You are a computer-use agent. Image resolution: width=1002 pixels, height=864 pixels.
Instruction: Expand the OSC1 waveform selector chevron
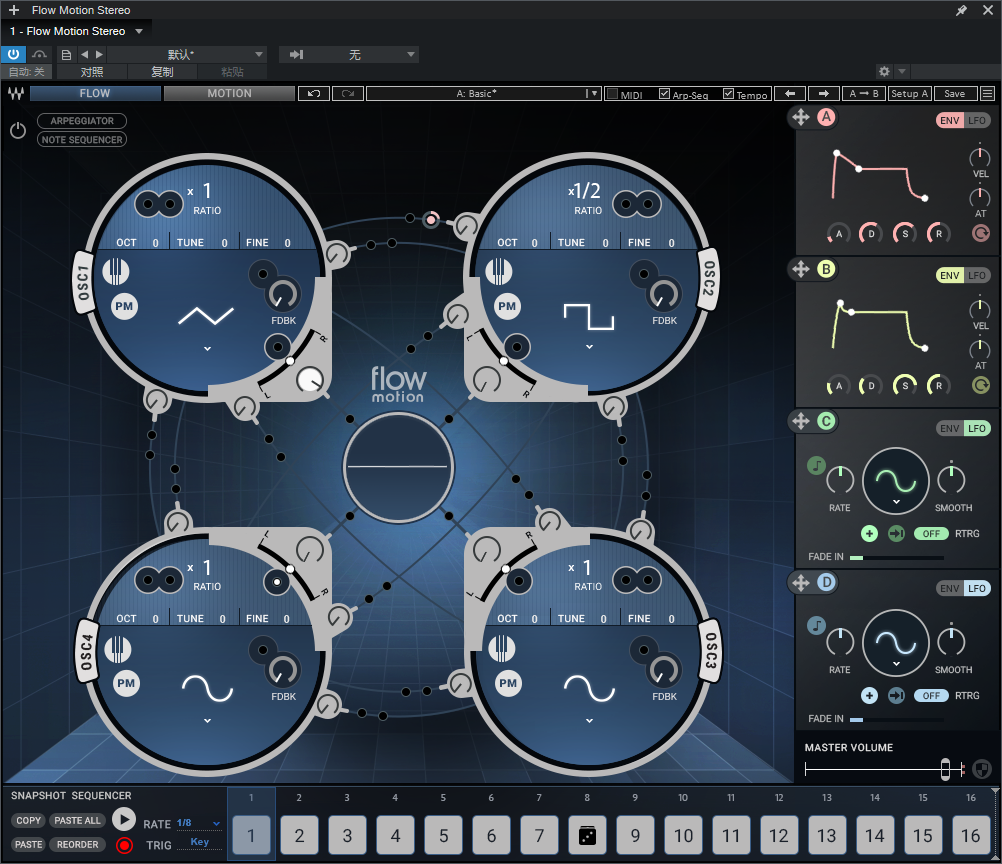(x=207, y=348)
